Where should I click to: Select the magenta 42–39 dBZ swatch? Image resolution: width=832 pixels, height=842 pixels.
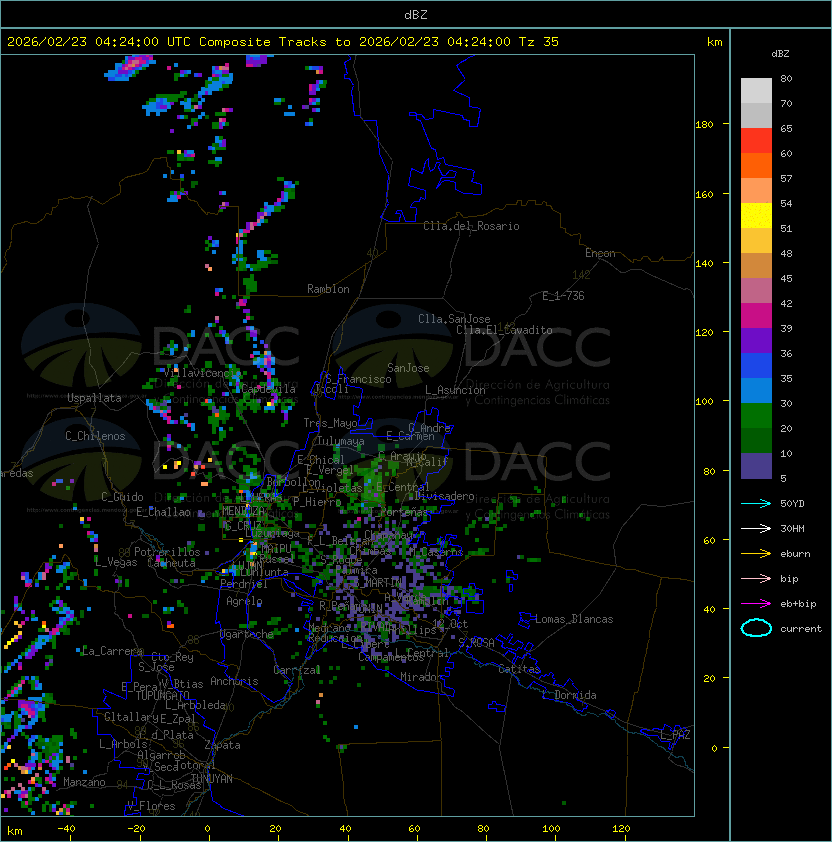pos(756,316)
